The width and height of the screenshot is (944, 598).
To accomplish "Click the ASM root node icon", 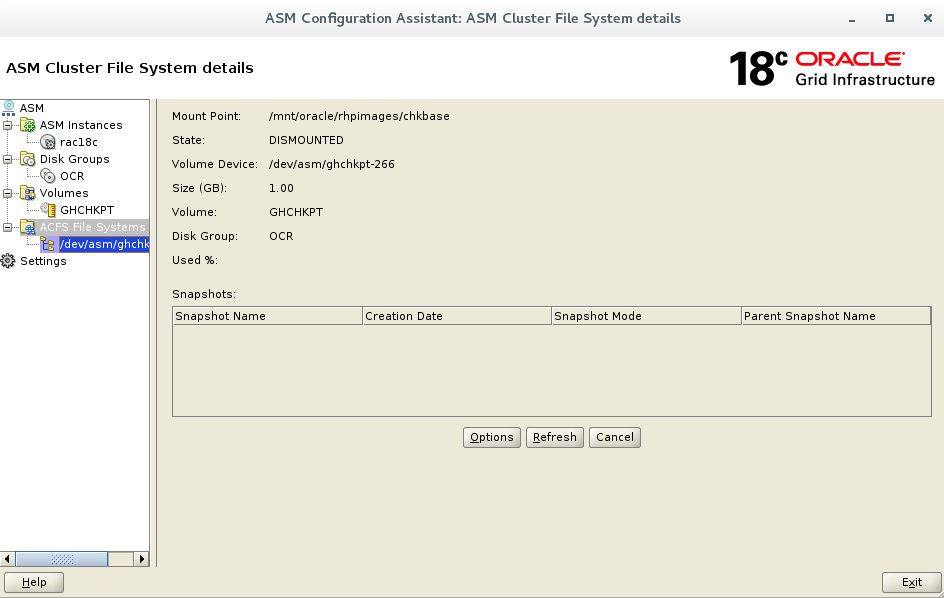I will click(8, 108).
